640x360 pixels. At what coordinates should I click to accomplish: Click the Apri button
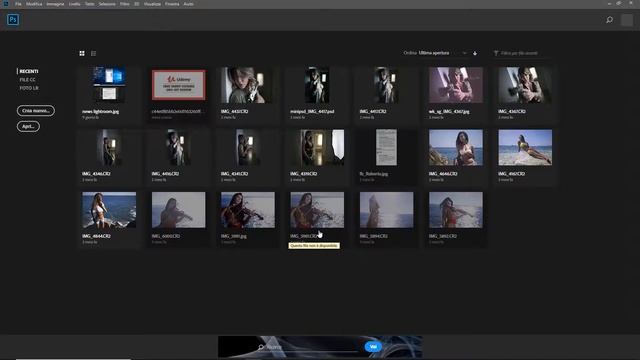[28, 127]
